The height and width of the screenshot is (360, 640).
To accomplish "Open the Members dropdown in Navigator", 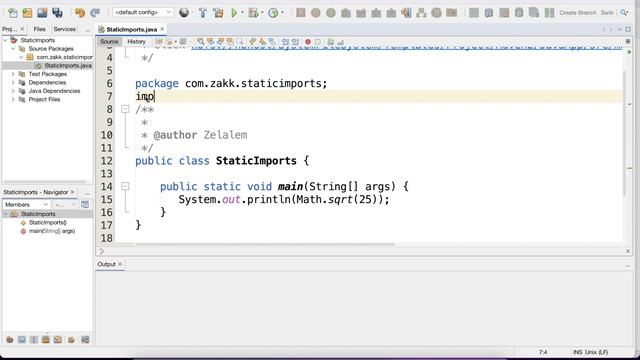I will pyautogui.click(x=26, y=204).
